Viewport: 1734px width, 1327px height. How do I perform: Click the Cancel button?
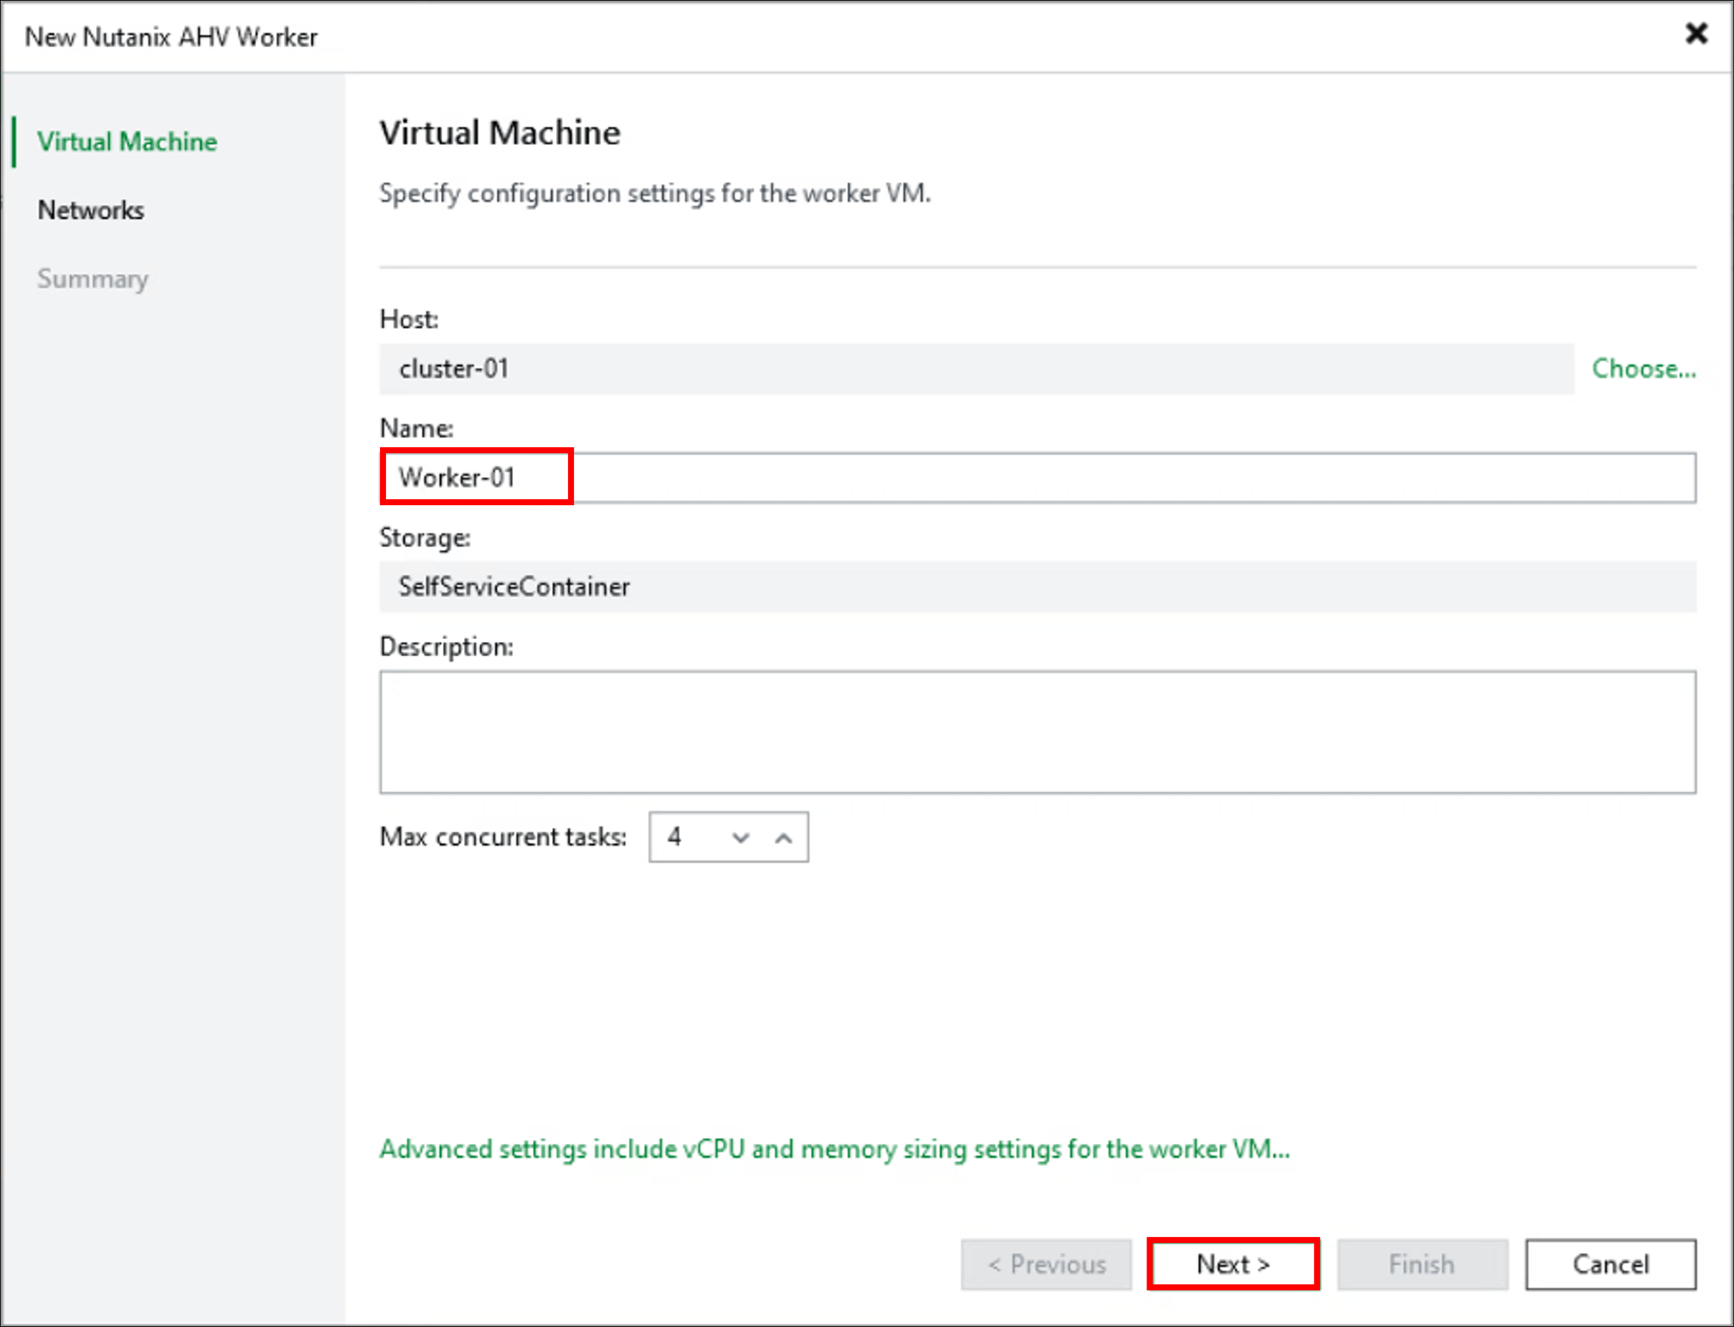[1610, 1264]
